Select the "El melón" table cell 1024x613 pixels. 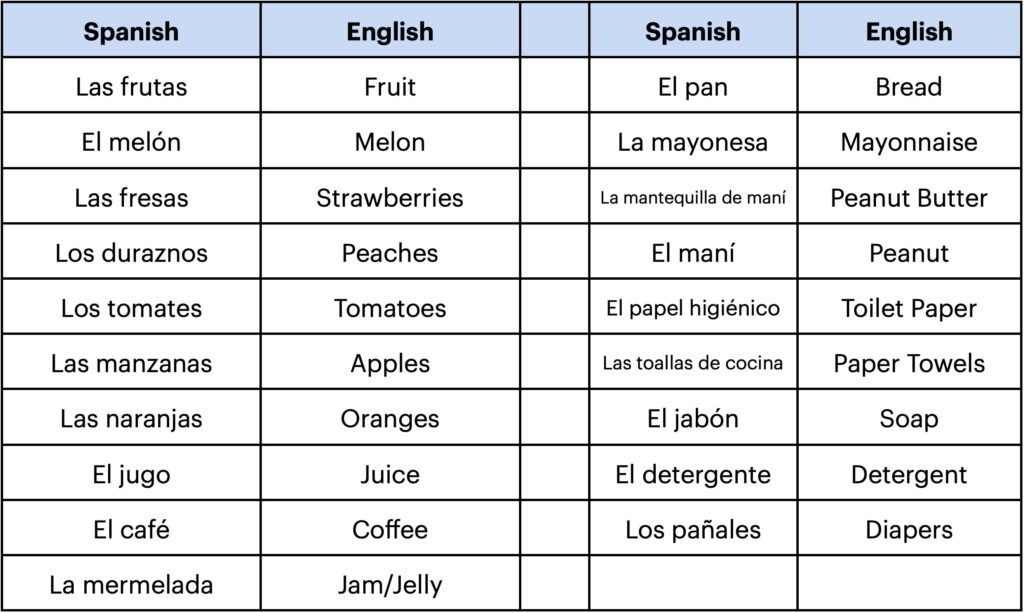(x=131, y=142)
